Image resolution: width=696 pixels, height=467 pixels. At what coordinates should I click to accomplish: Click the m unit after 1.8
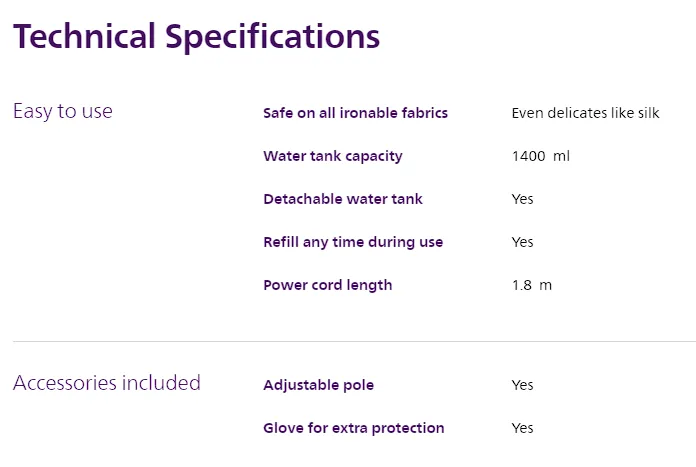point(546,285)
